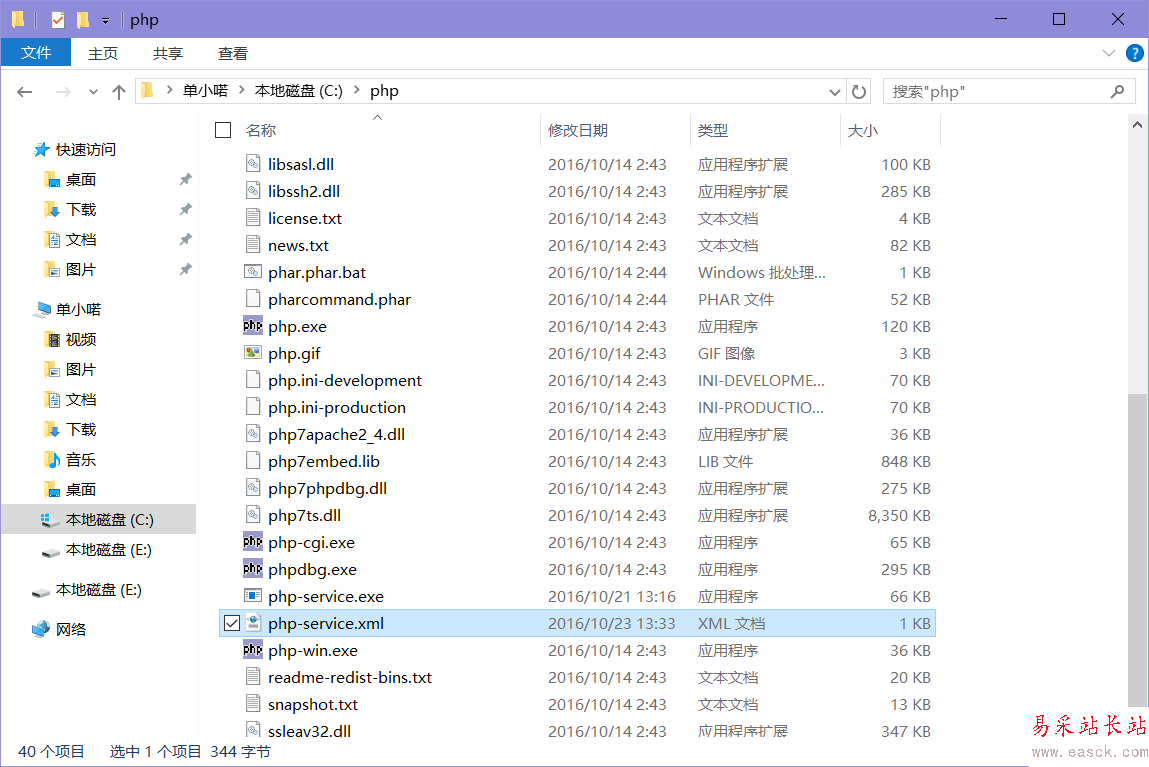This screenshot has width=1149, height=767.
Task: Click the php-win.exe file icon
Action: click(253, 651)
